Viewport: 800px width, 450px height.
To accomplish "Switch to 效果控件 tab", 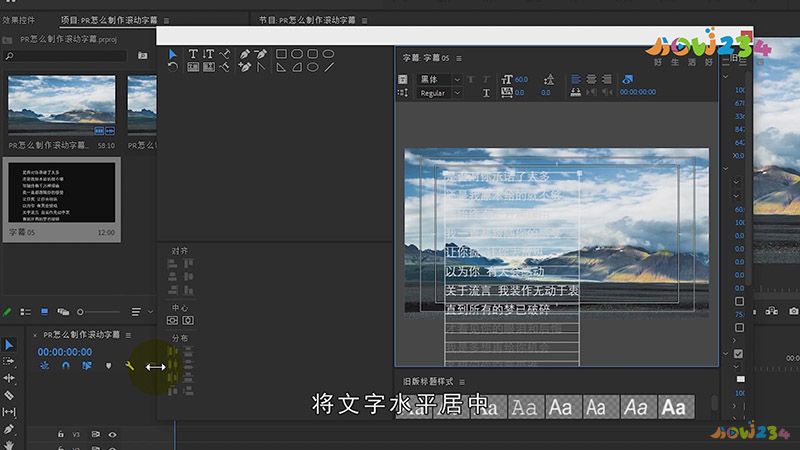I will (19, 20).
